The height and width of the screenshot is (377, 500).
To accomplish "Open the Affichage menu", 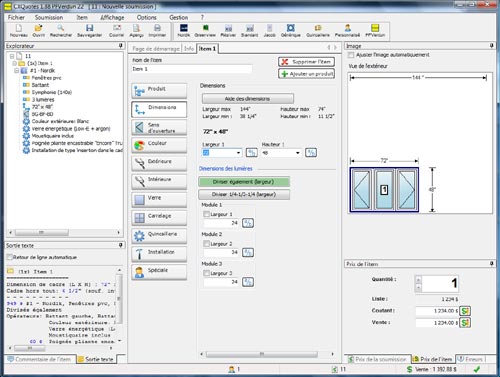I will tap(112, 17).
